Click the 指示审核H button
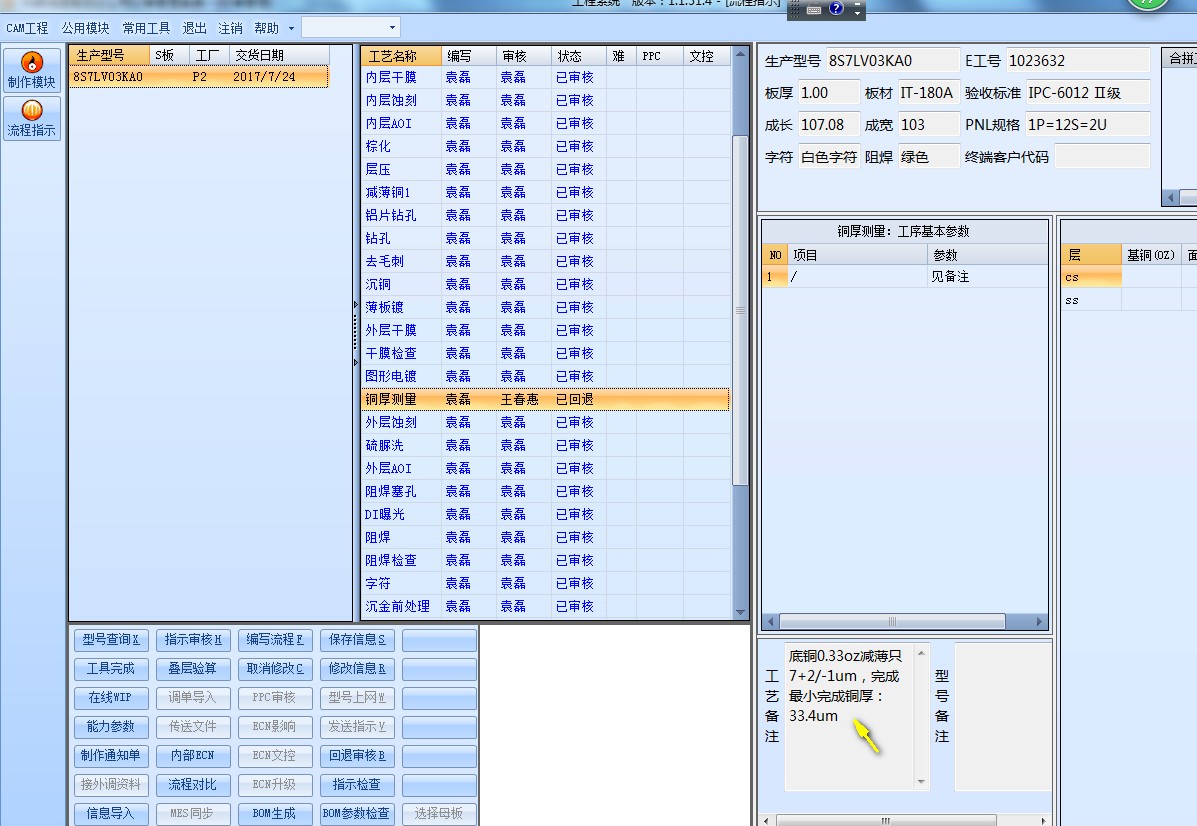The image size is (1197, 826). (x=193, y=640)
